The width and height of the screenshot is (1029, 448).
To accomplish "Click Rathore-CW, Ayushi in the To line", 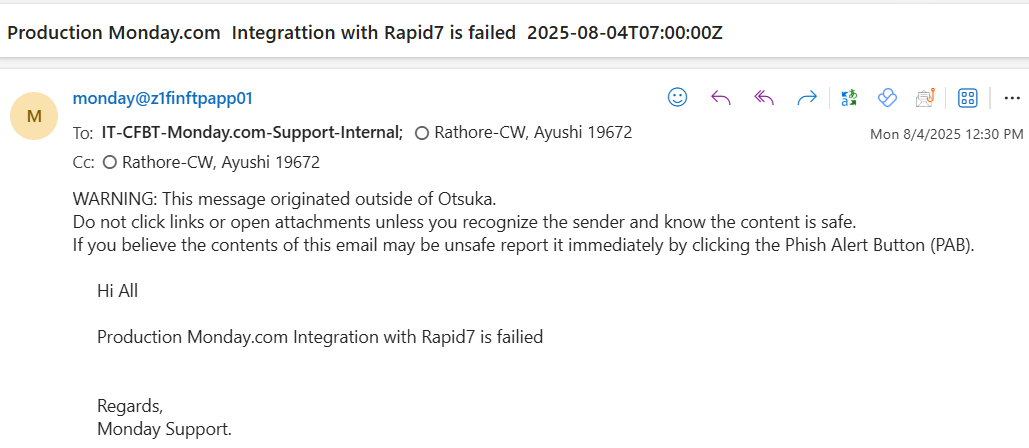I will (x=532, y=132).
